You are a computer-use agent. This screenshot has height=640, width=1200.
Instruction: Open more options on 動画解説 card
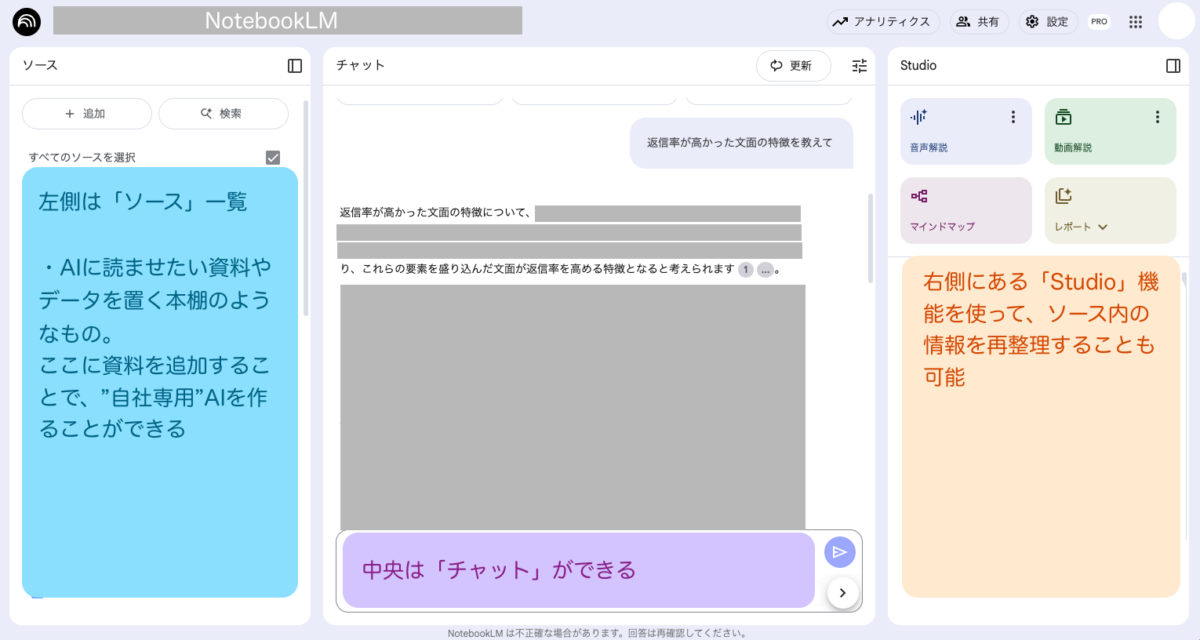pos(1158,117)
